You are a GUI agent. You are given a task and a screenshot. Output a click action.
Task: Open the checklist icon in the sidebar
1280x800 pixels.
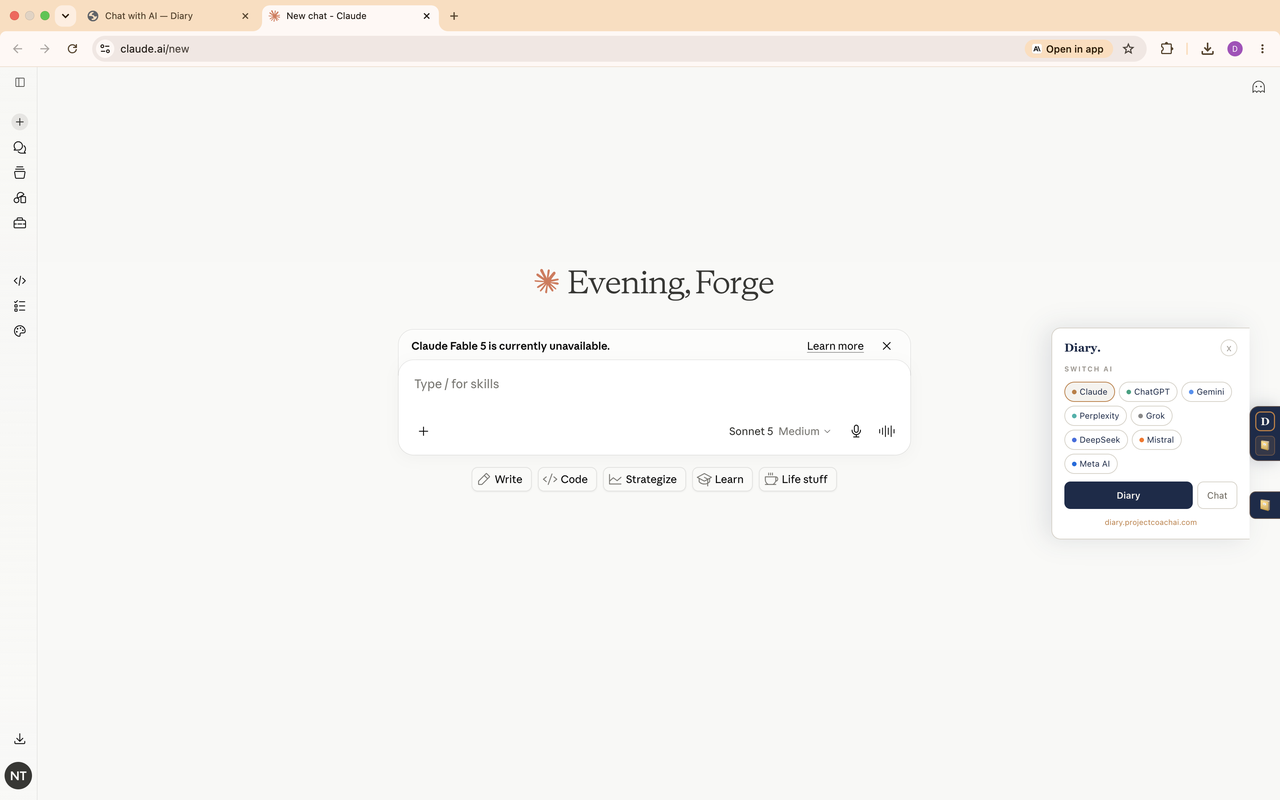[x=19, y=306]
